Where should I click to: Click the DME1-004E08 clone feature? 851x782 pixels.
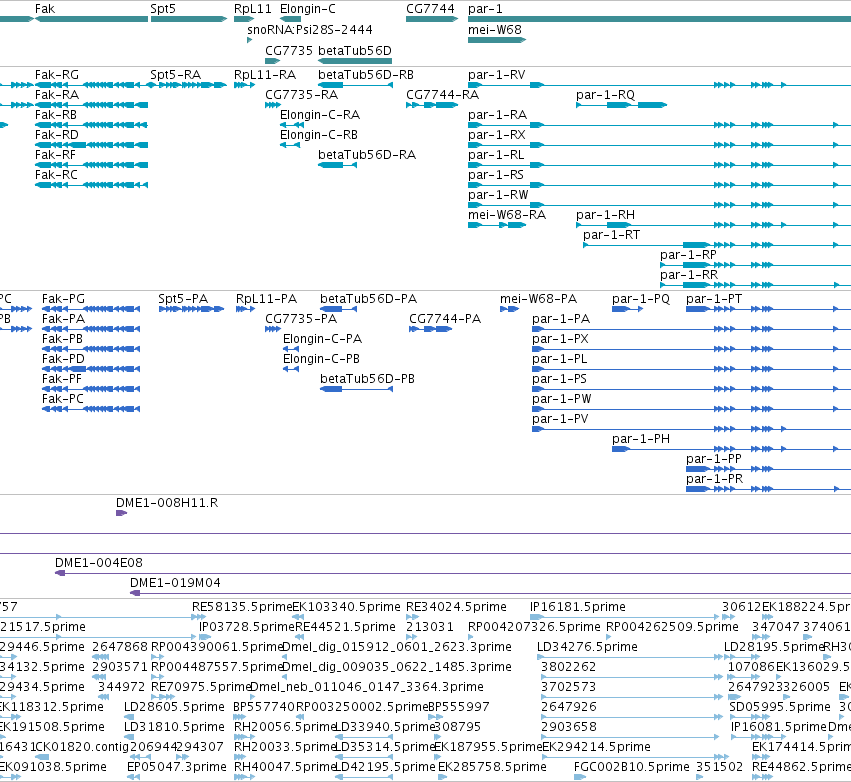tap(453, 573)
